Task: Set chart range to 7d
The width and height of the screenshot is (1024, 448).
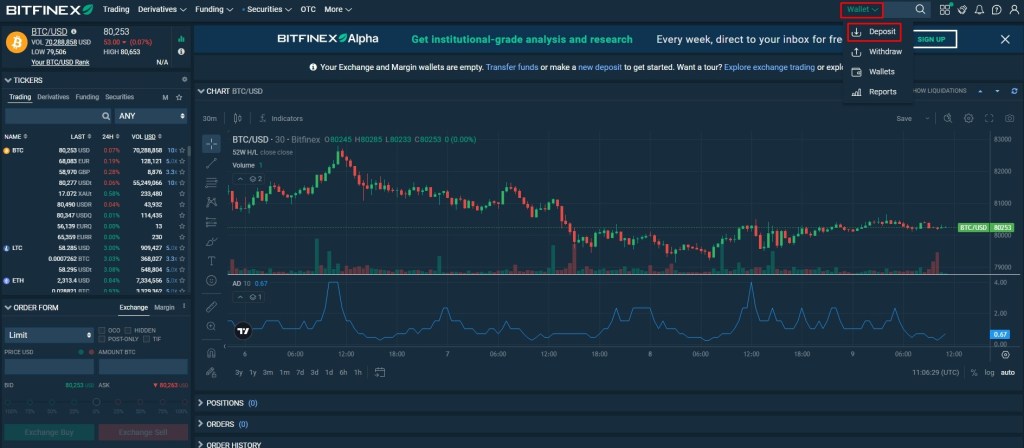Action: [300, 372]
